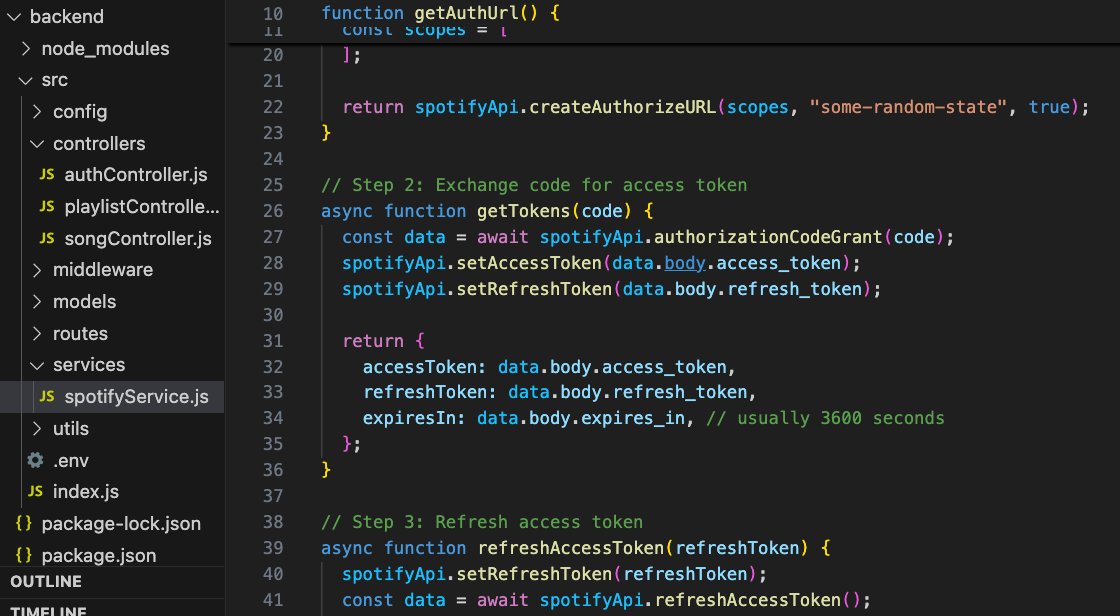Expand the TIMELINE panel section
1120x616 pixels.
coord(49,611)
